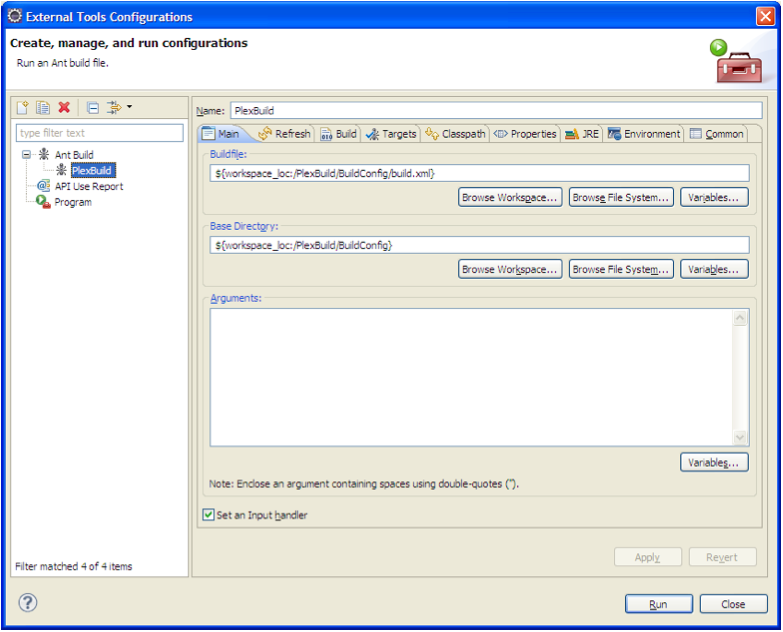Click Variables button under Base Directory
This screenshot has height=632, width=783.
click(x=714, y=269)
